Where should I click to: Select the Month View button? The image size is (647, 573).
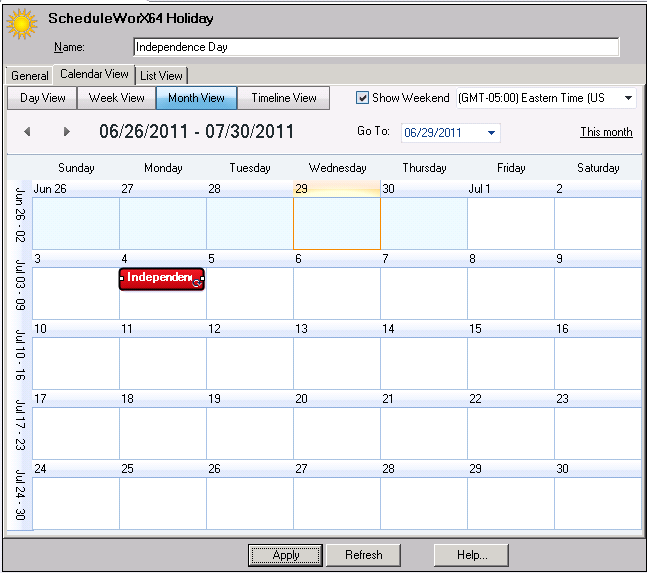coord(196,98)
